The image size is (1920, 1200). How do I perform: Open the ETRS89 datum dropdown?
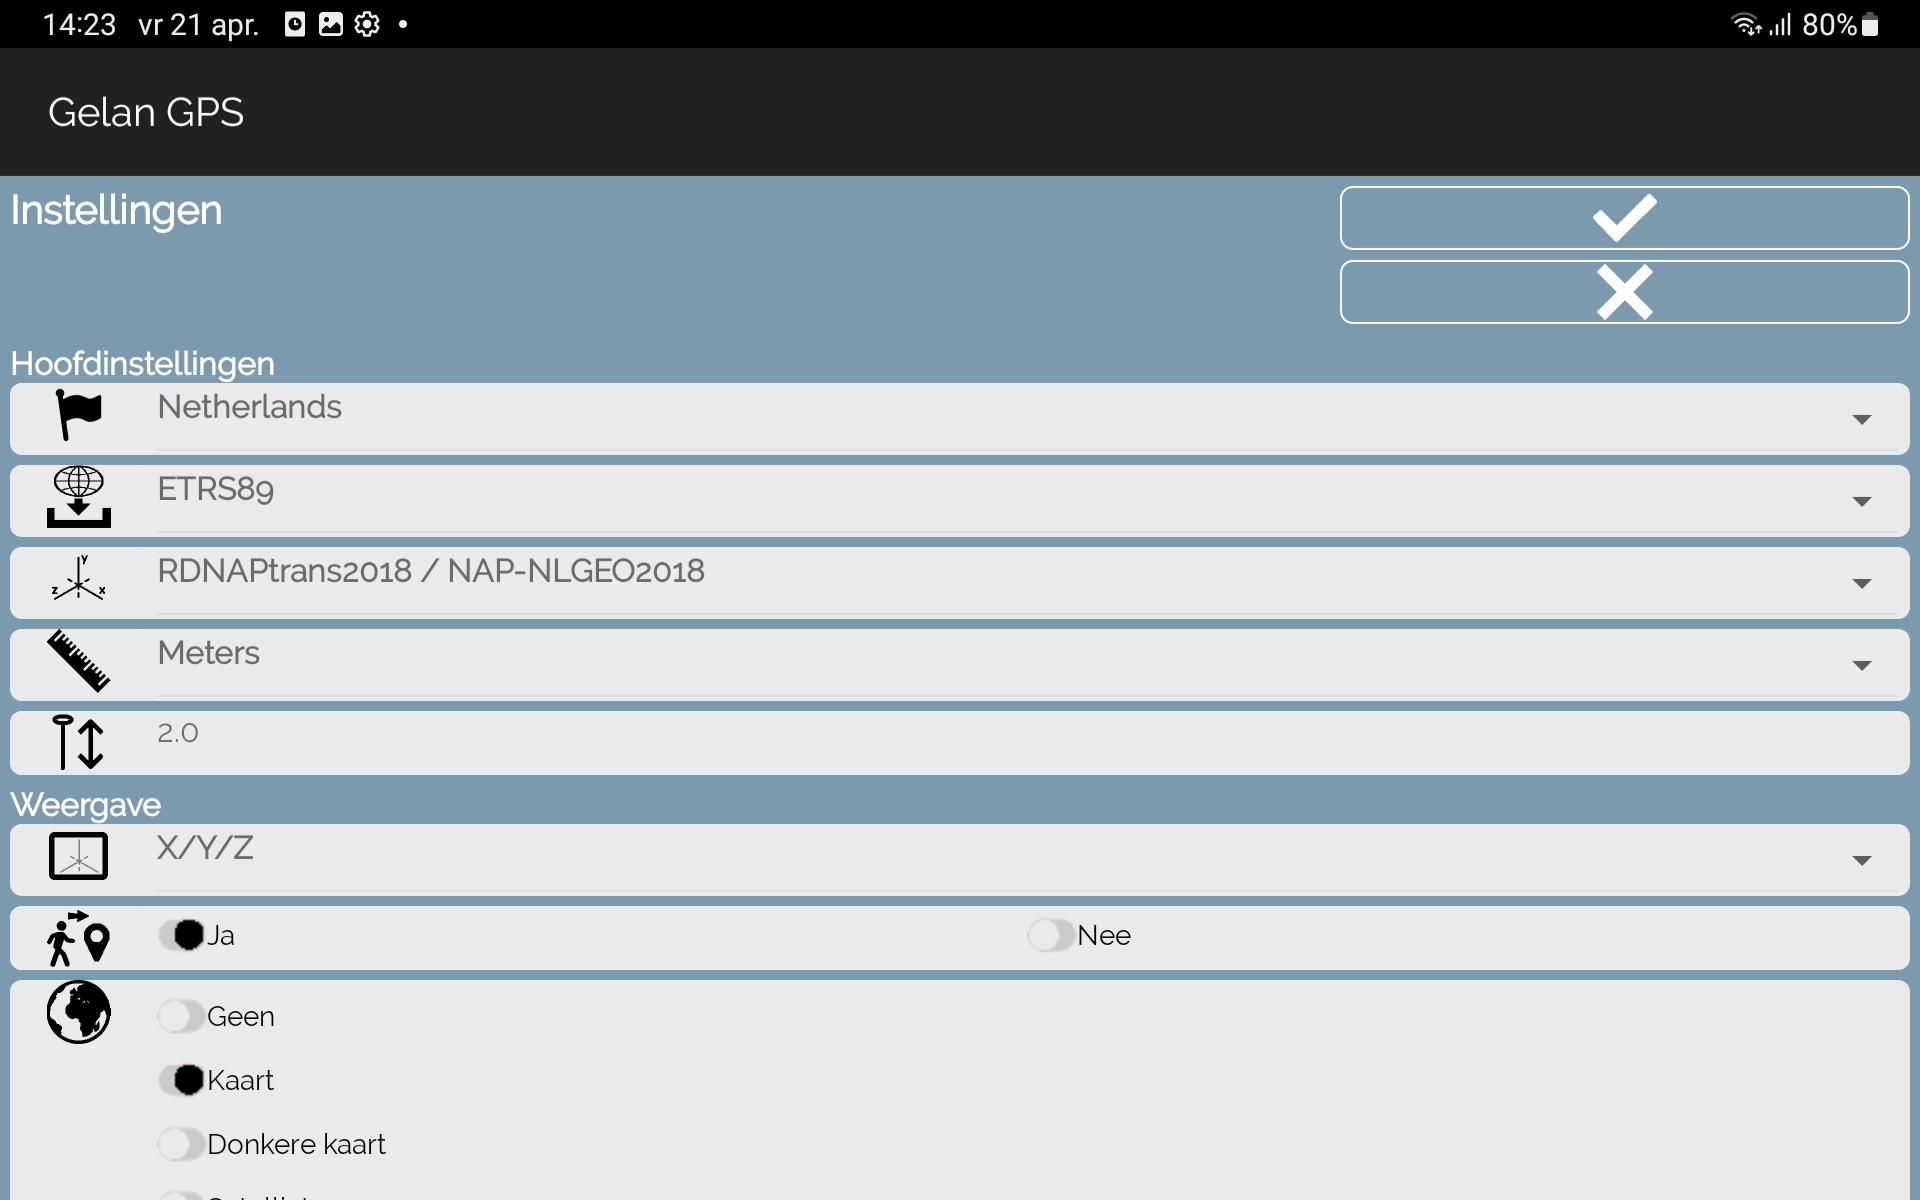[1029, 500]
